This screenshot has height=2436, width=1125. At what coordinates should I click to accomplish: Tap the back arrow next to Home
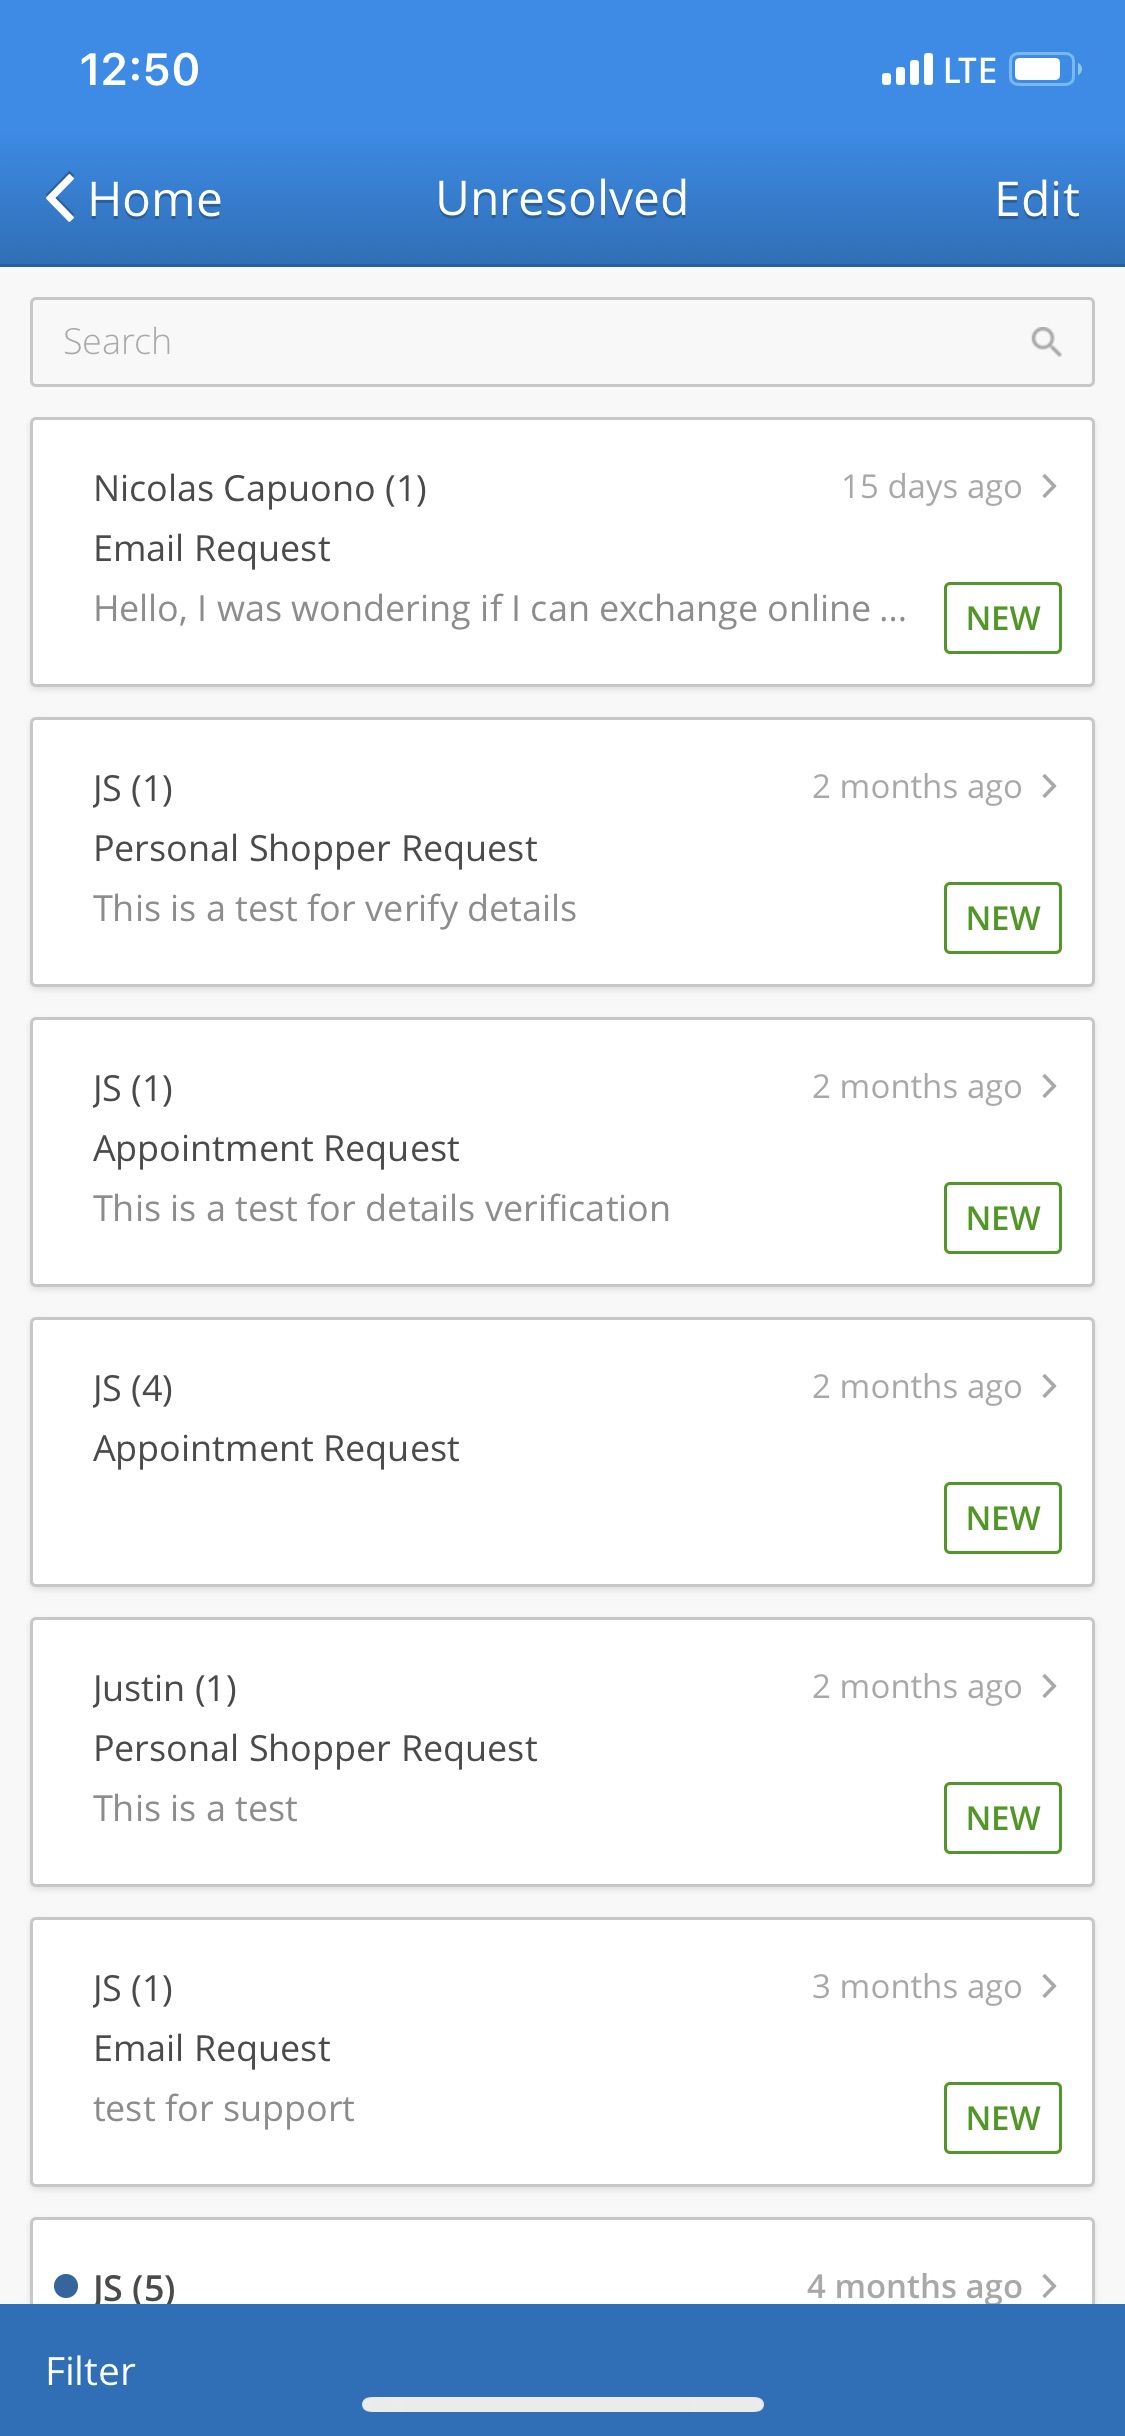pos(61,198)
